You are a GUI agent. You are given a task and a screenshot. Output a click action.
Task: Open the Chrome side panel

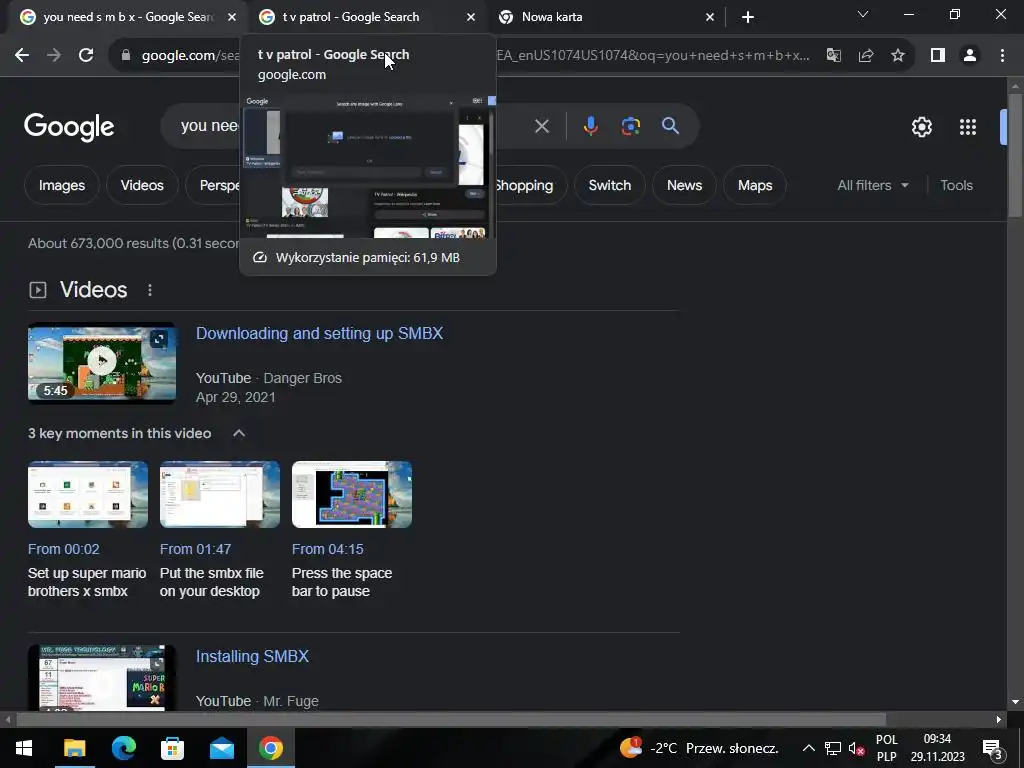pos(938,56)
